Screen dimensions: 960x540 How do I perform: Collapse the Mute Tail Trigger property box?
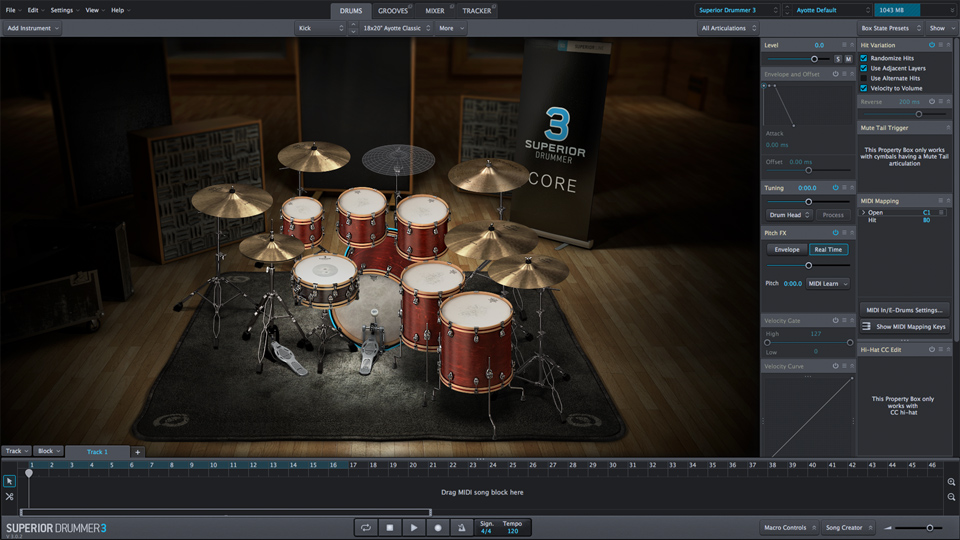point(948,128)
